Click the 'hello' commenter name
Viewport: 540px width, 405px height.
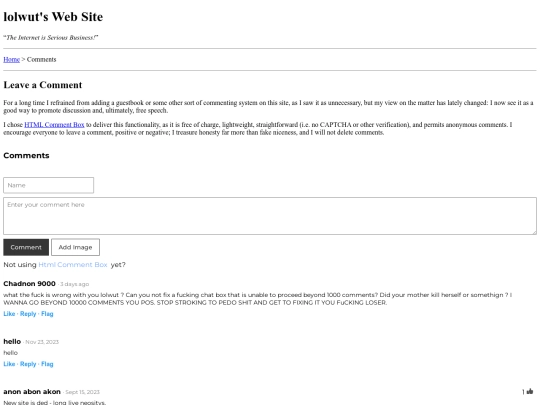pos(12,341)
